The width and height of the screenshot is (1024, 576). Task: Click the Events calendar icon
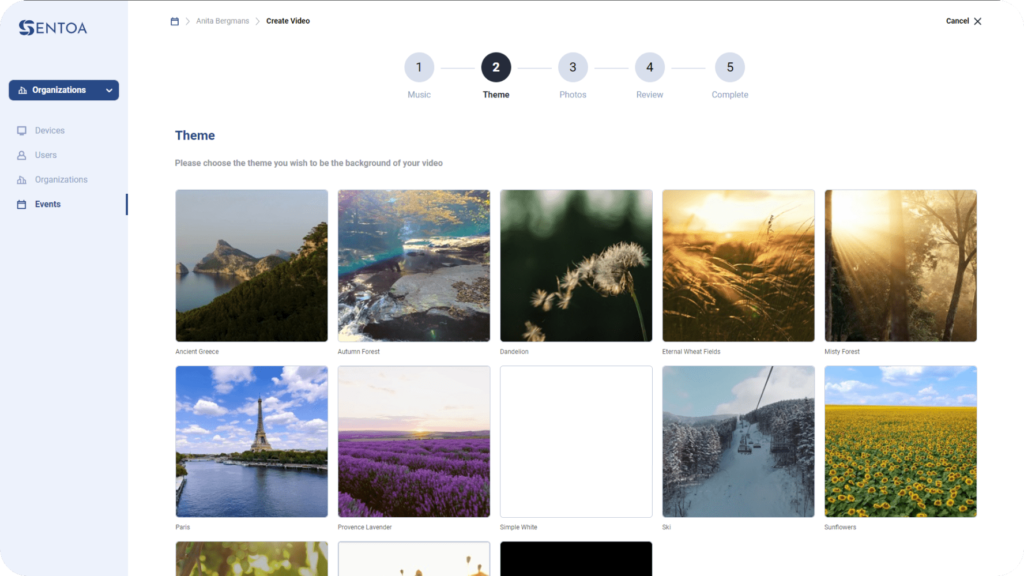(22, 204)
